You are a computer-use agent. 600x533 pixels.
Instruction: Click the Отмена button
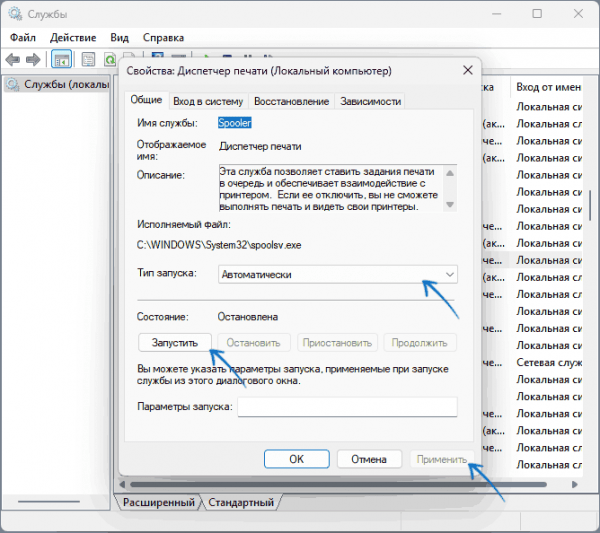point(369,459)
